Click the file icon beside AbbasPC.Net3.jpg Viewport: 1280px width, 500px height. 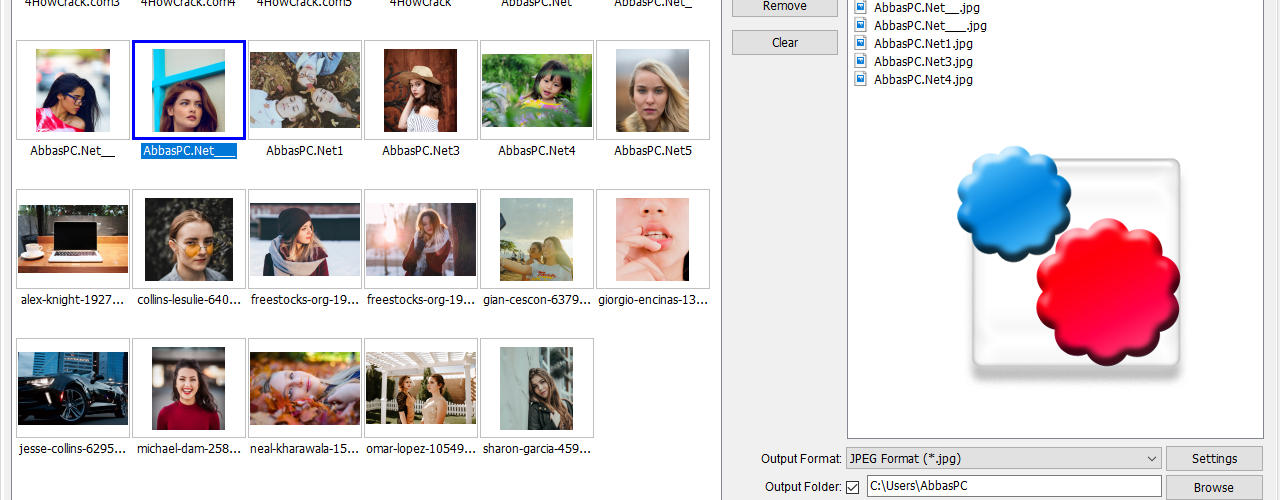click(x=860, y=62)
